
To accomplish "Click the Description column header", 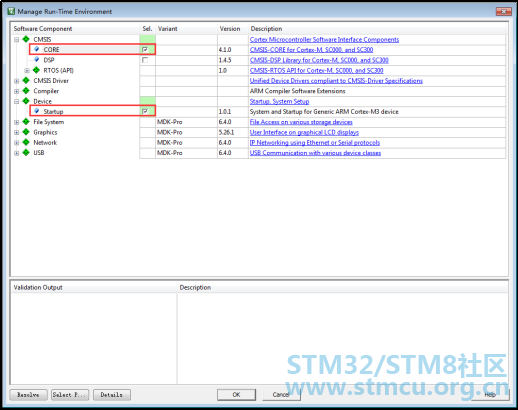I will 378,29.
